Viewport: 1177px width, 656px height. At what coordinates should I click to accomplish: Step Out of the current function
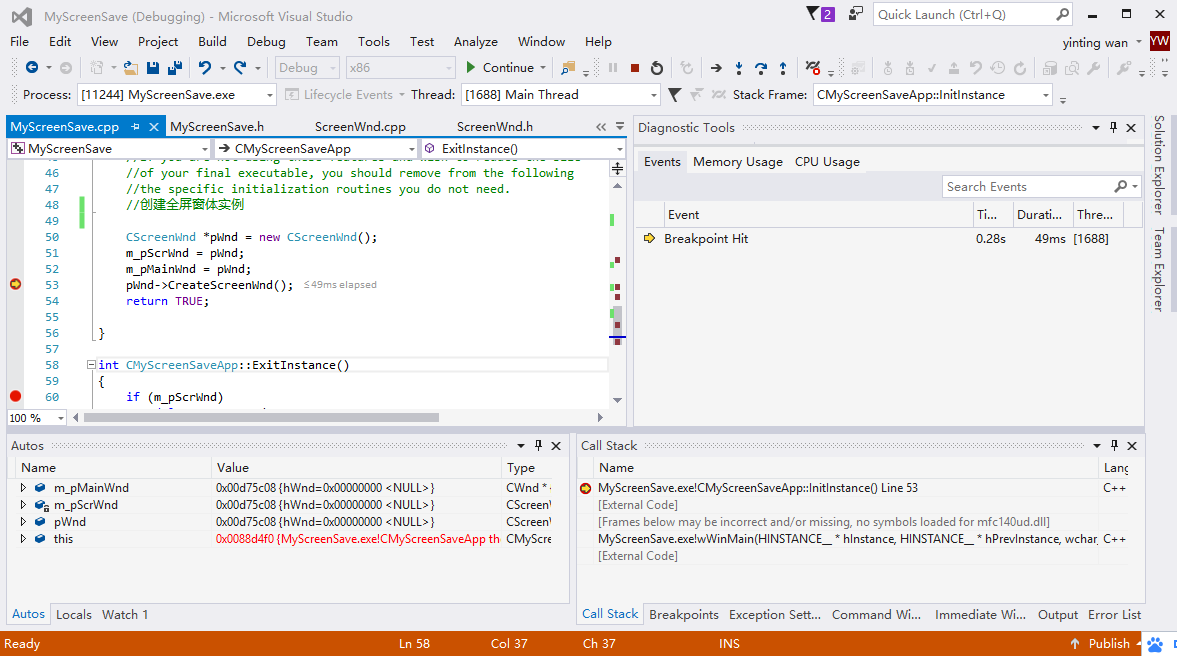coord(783,68)
